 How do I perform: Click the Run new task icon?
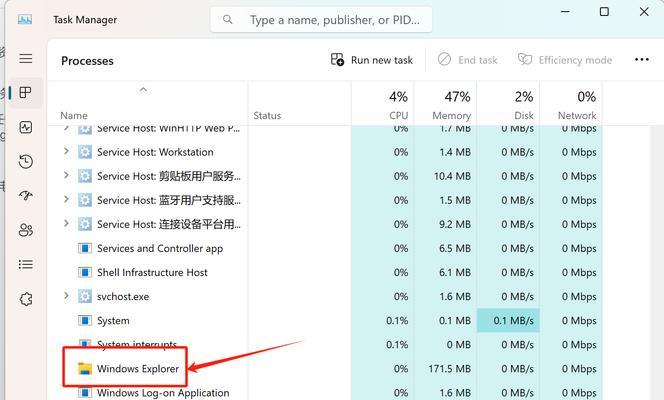[337, 59]
